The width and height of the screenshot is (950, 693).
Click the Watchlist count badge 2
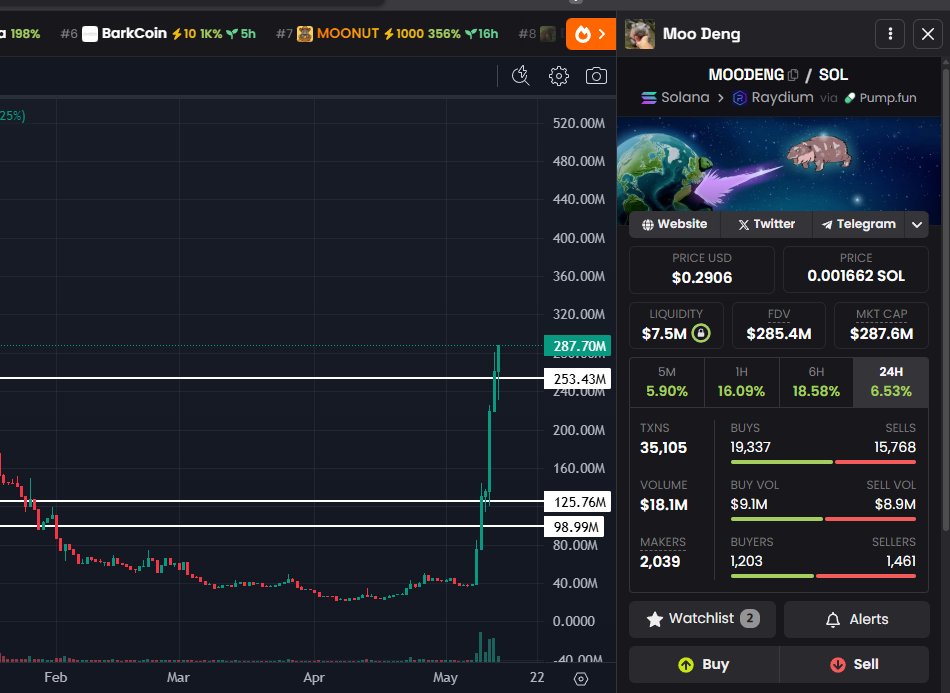coord(749,618)
